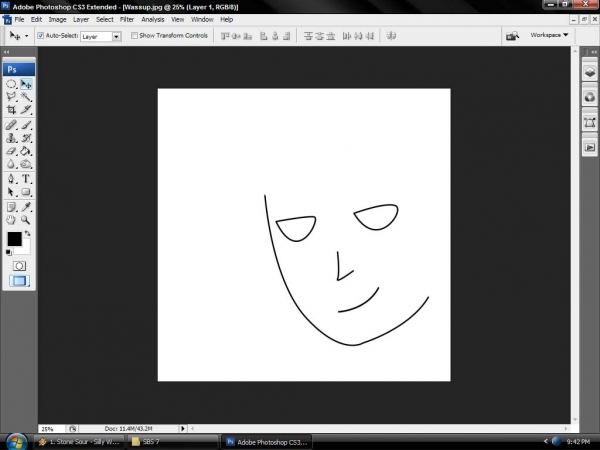This screenshot has height=450, width=600.
Task: Toggle Quick Mask mode
Action: (19, 266)
